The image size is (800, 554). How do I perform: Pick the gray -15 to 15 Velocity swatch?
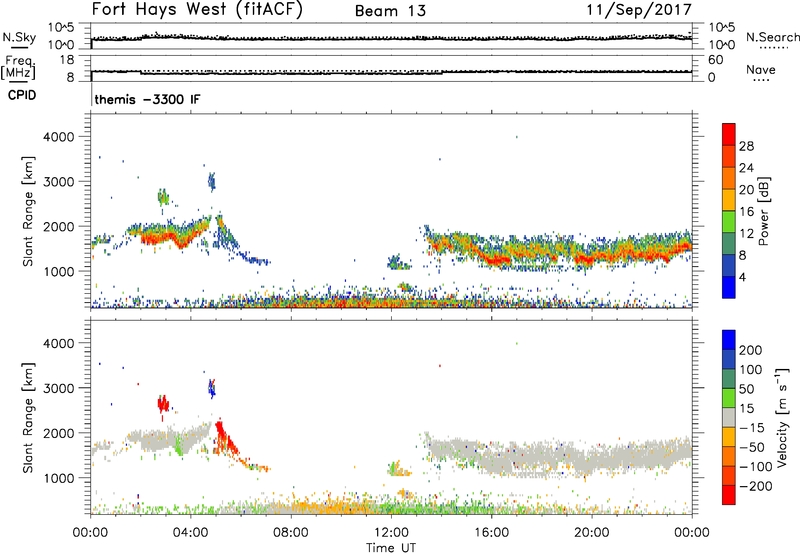tap(729, 417)
